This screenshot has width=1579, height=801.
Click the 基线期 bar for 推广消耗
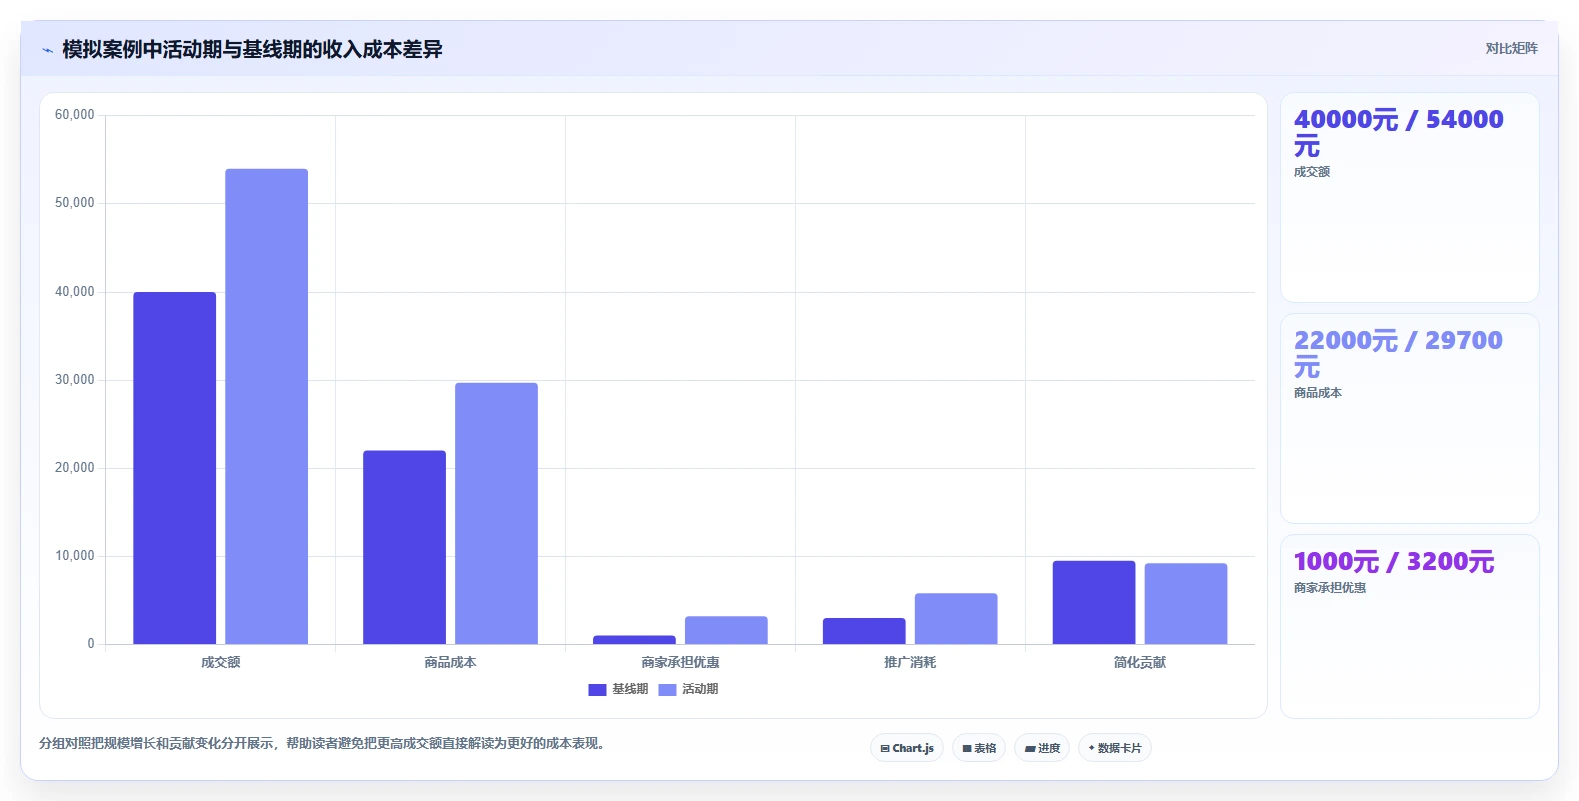click(x=864, y=631)
